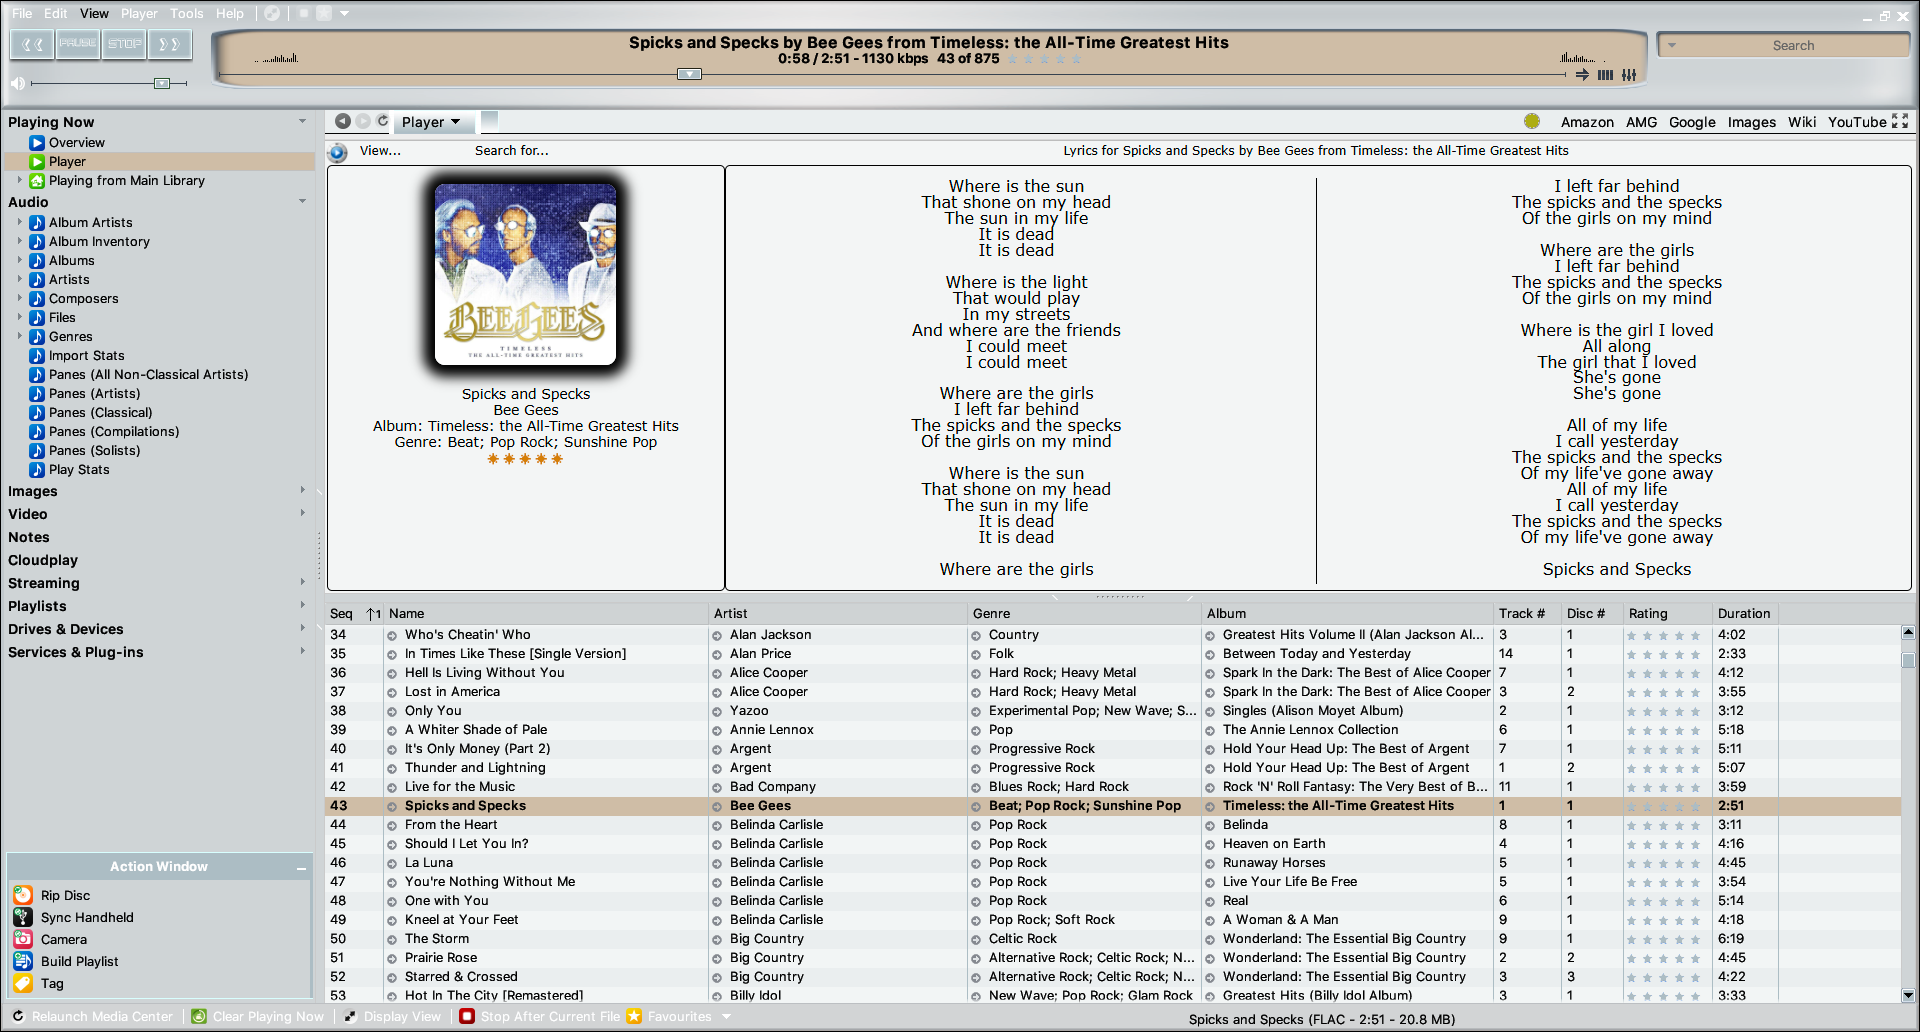Go back with the navigation back arrow
This screenshot has width=1920, height=1032.
pyautogui.click(x=342, y=121)
